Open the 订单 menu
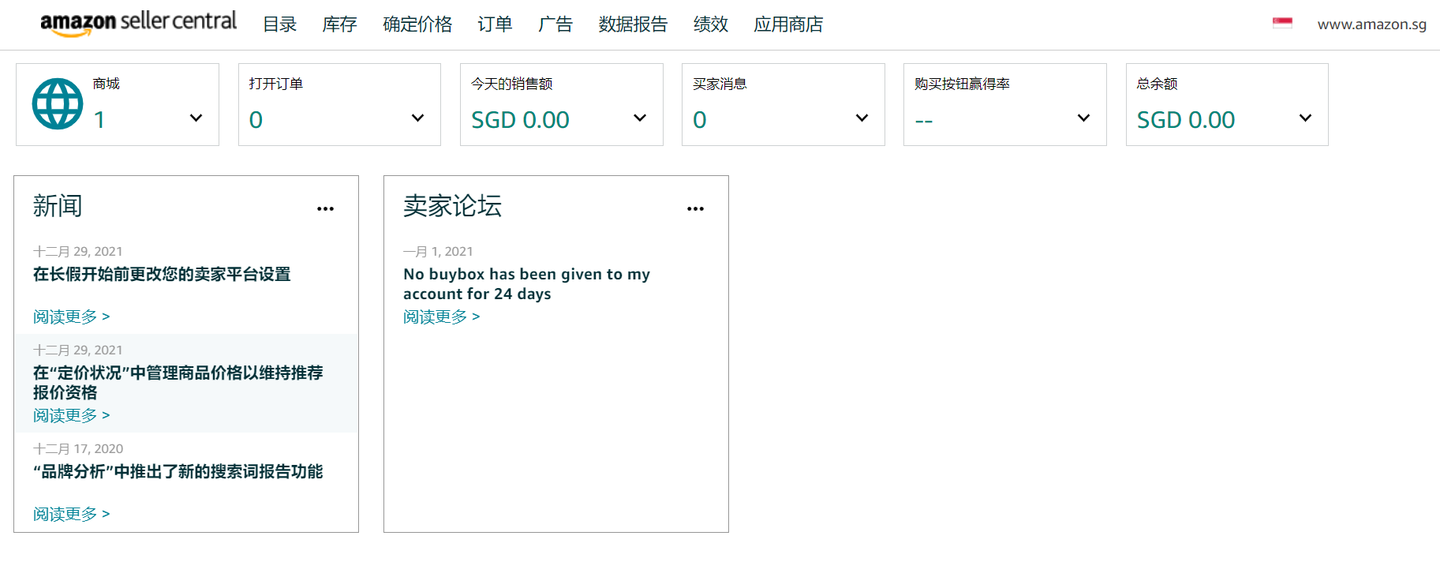 click(495, 24)
